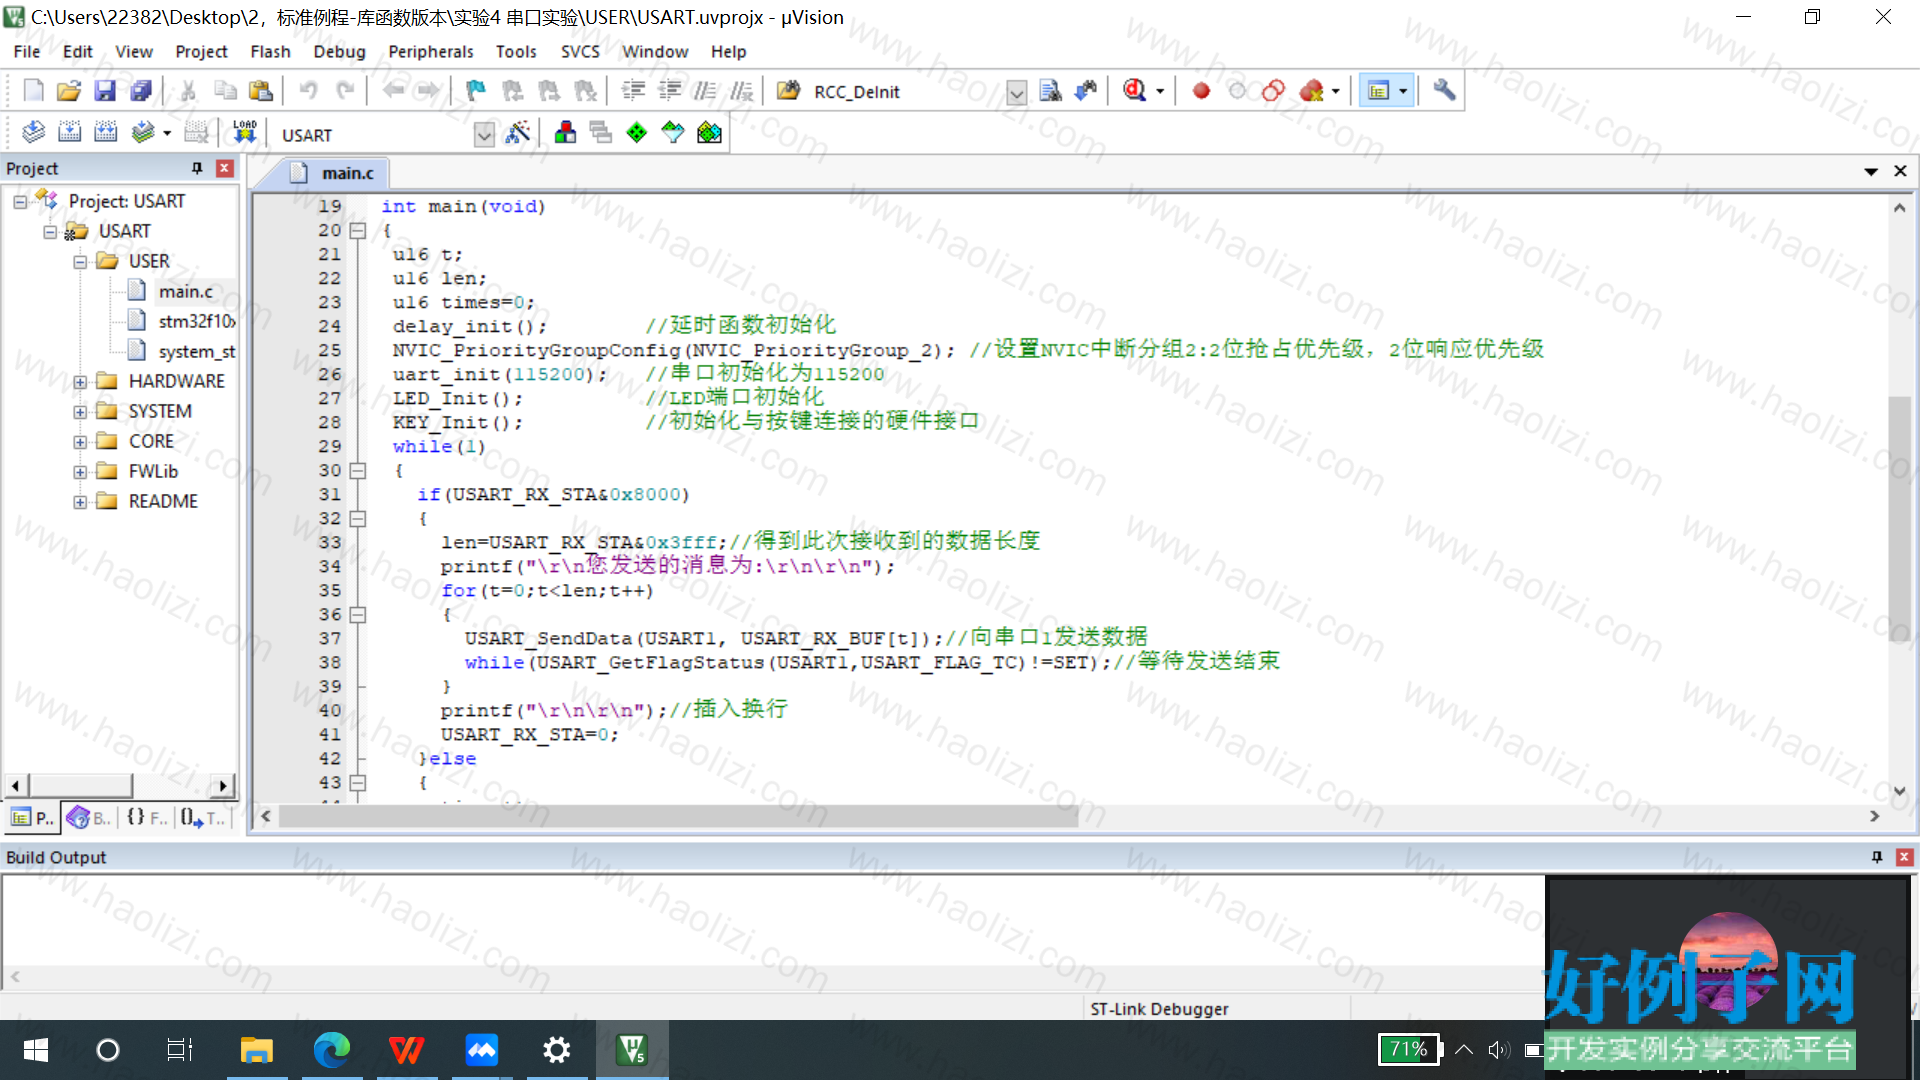Click the Batch Build icon
Viewport: 1920px width, 1080px height.
point(142,132)
